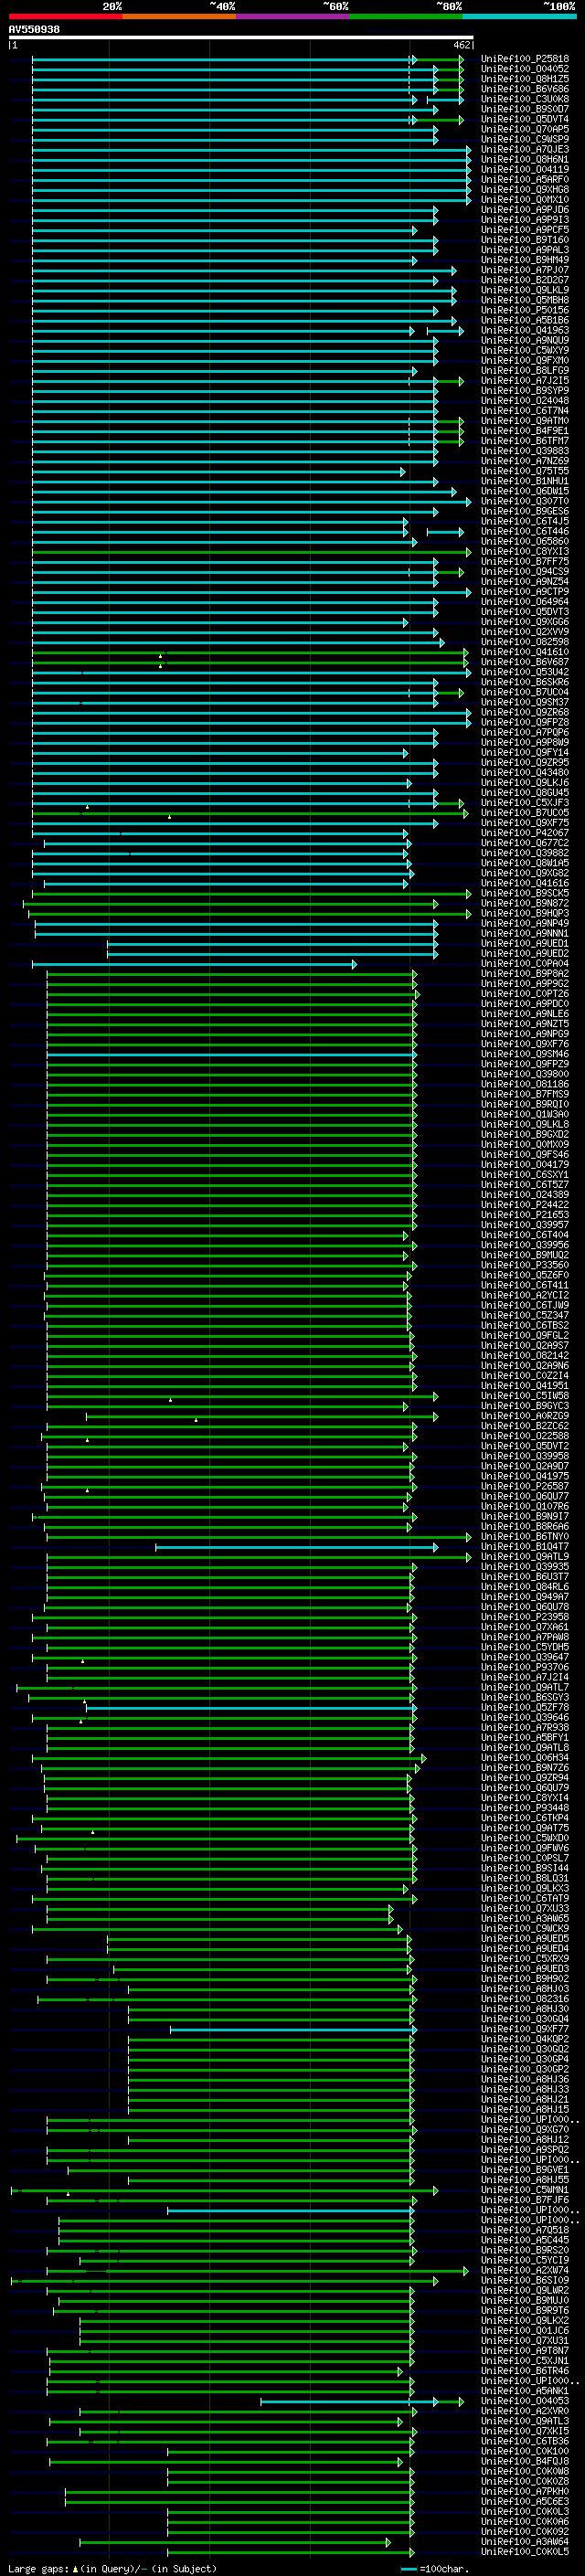Screen dimensions: 585x2576
Task: Choose entry UniRef100_O24389
Action: tap(525, 1194)
